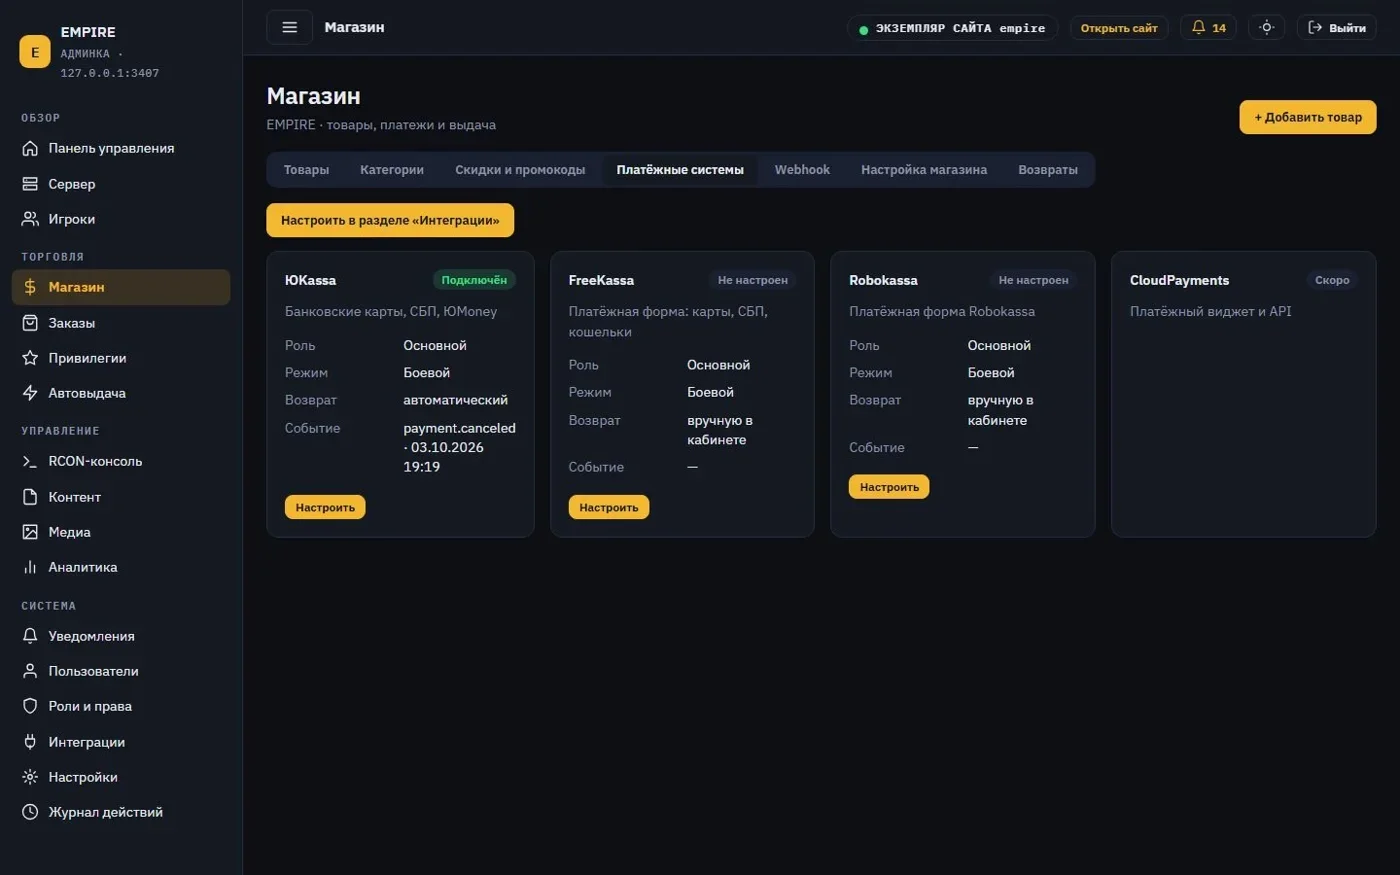The height and width of the screenshot is (875, 1400).
Task: Switch to the Скидки и промокоды tab
Action: click(520, 170)
